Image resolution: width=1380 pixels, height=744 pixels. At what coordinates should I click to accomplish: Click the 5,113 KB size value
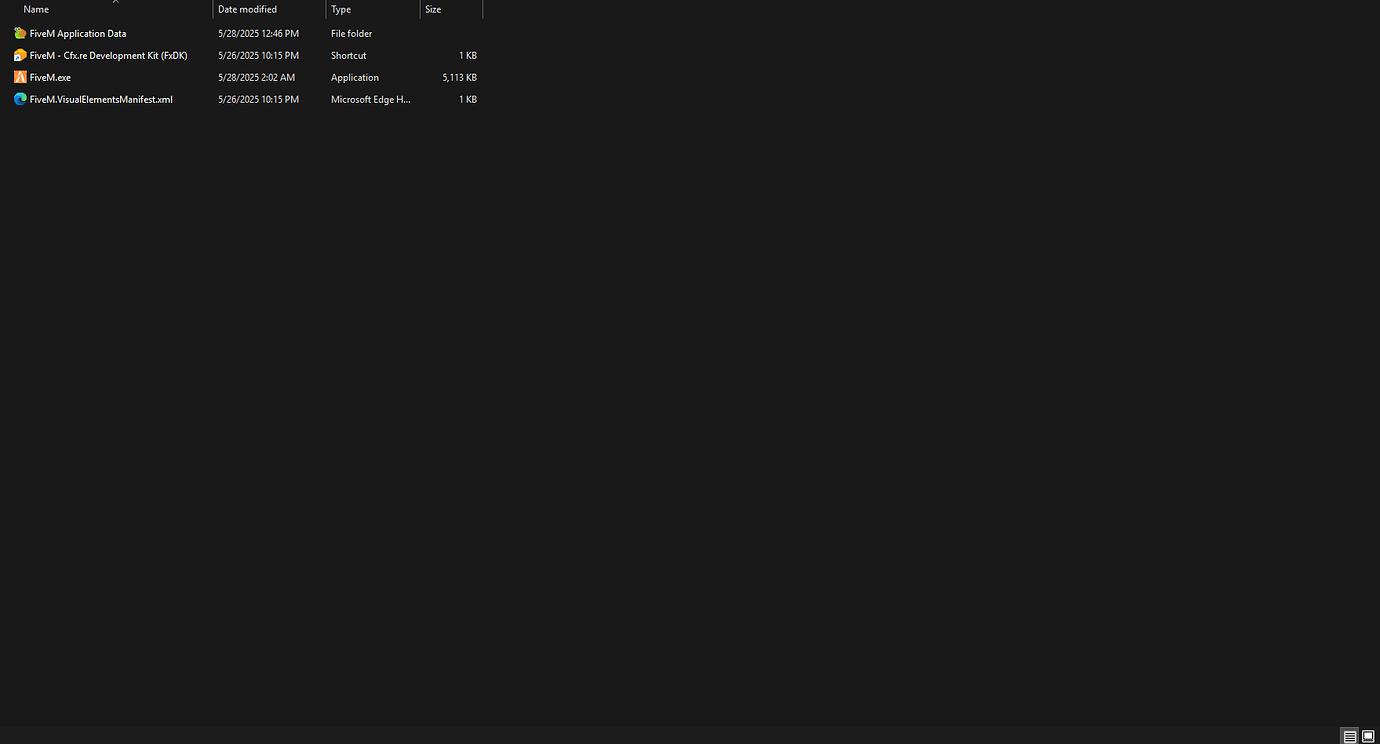click(x=460, y=78)
